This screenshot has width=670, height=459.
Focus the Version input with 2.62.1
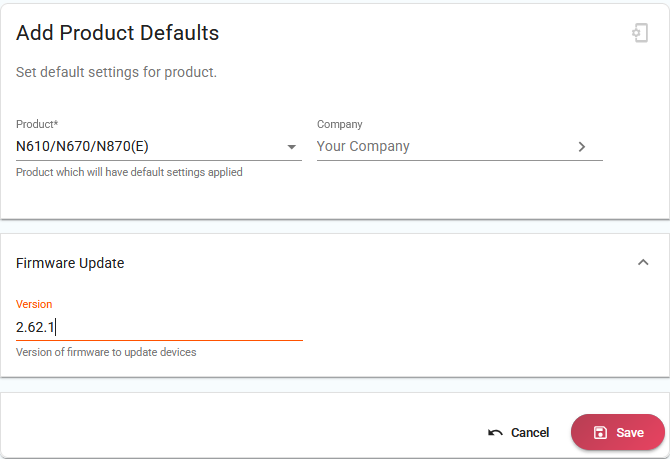coord(159,327)
